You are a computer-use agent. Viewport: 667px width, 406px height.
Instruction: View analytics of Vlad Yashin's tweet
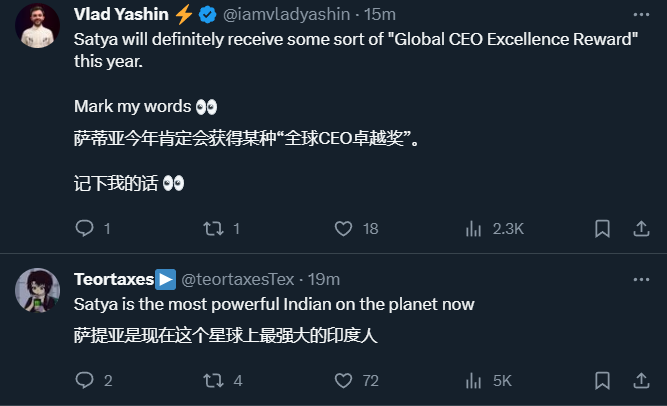474,228
